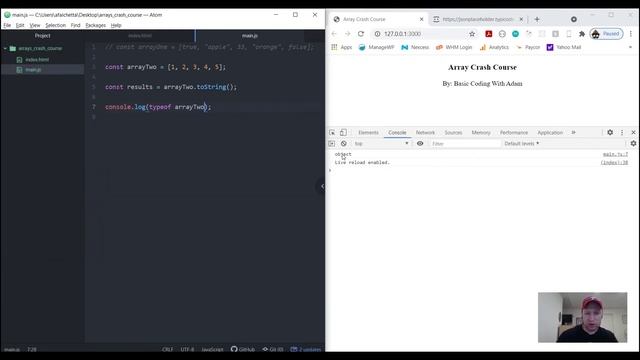Click the console Filter input field
This screenshot has width=640, height=360.
[x=465, y=144]
